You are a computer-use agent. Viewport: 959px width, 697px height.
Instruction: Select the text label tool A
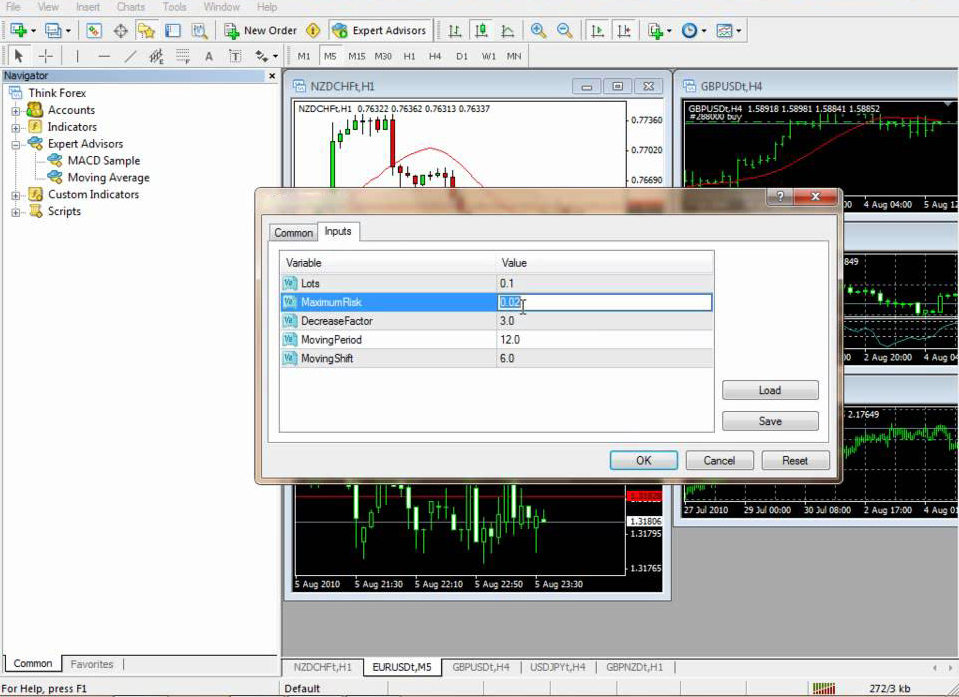click(209, 56)
